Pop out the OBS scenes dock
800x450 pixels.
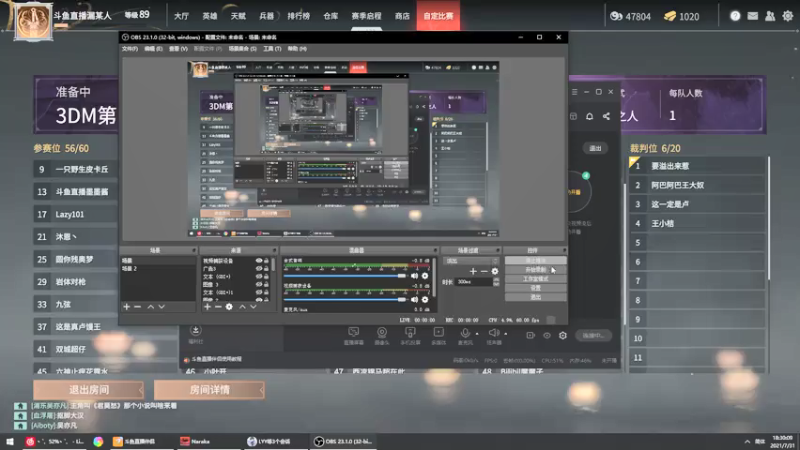coord(193,251)
